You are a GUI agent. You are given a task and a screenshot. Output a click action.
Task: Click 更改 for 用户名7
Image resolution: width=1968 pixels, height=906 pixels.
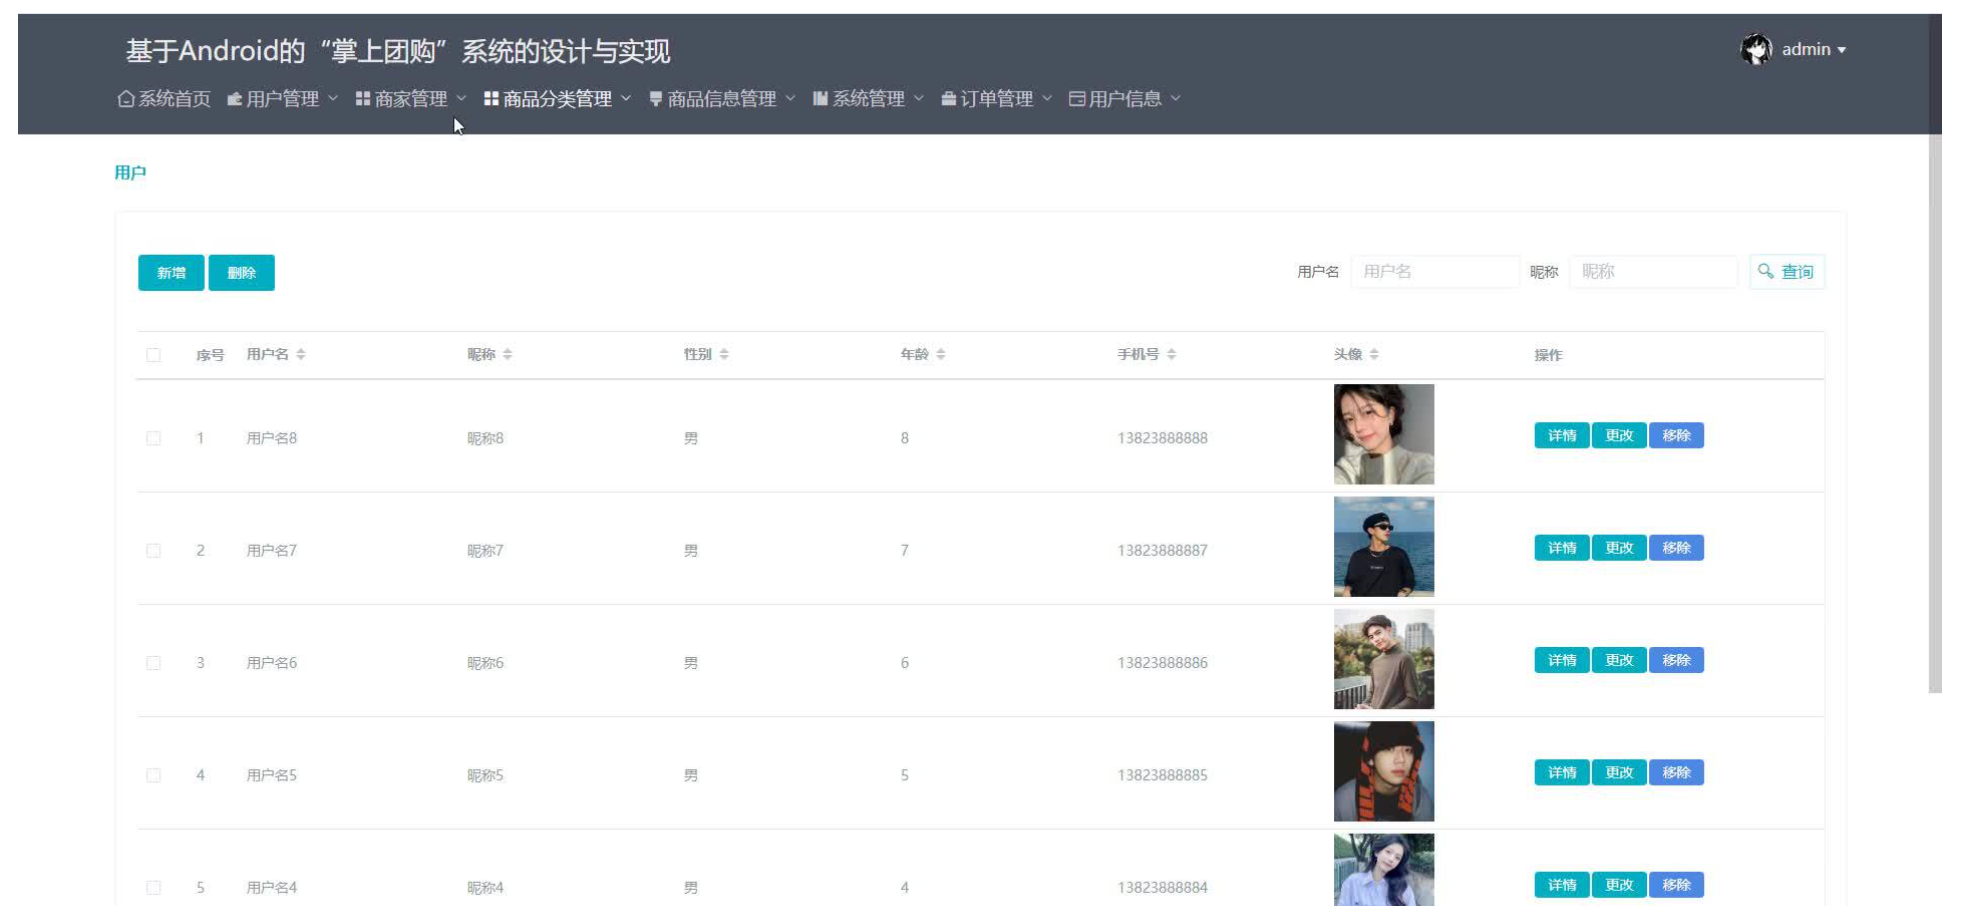tap(1619, 548)
